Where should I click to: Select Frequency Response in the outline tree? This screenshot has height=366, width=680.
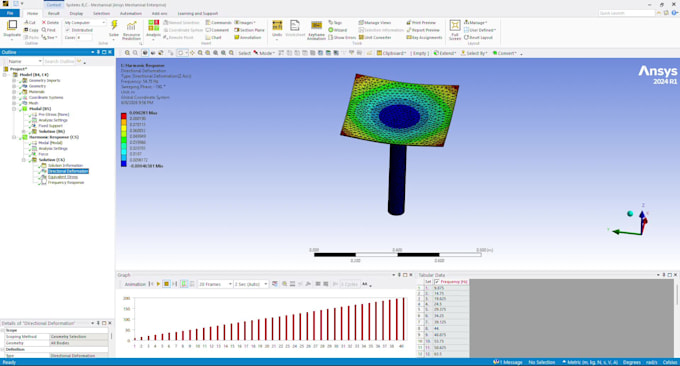click(x=66, y=183)
